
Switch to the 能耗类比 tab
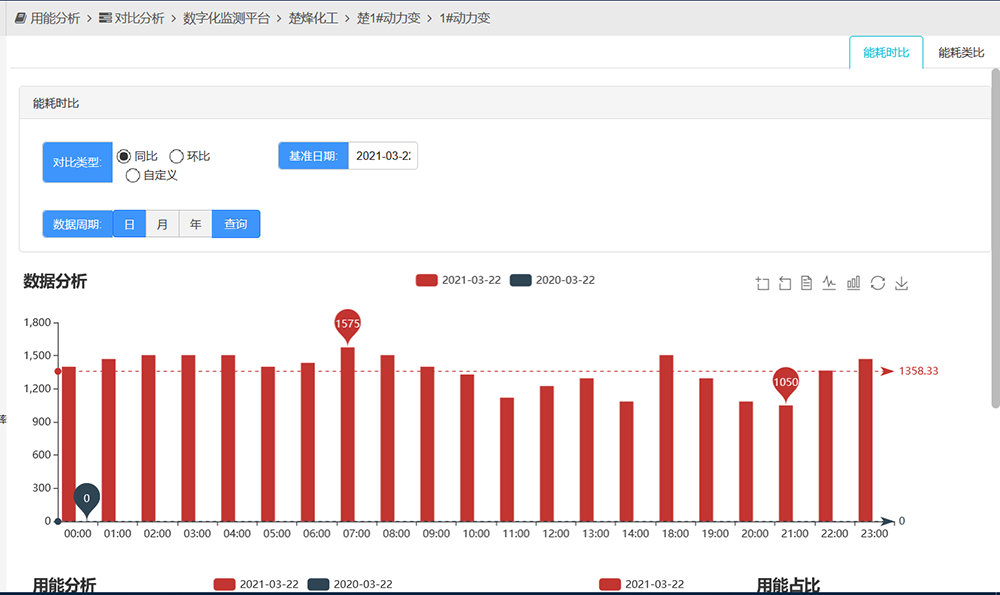click(x=961, y=53)
